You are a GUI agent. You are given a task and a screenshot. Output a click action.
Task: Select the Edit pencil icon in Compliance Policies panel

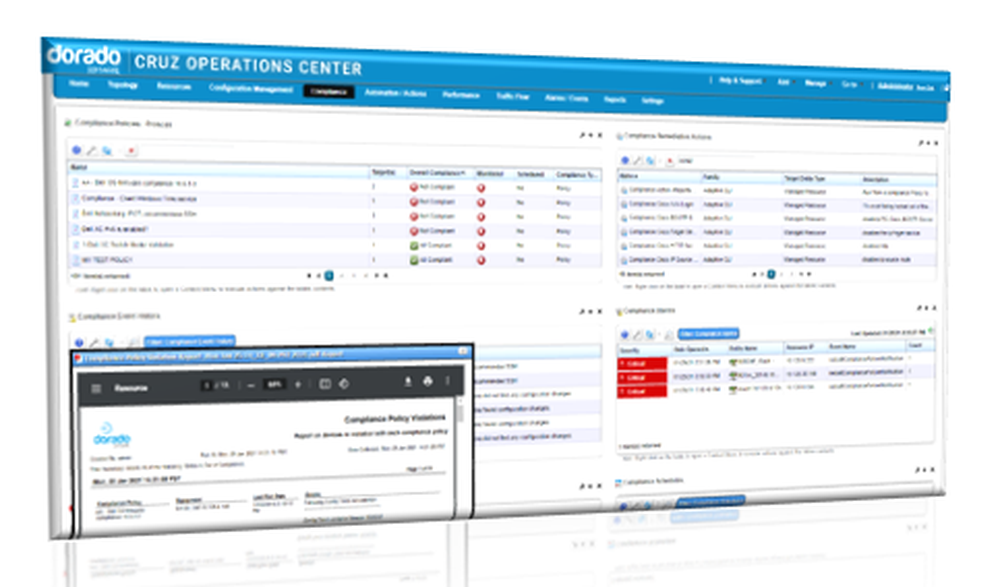click(x=91, y=150)
